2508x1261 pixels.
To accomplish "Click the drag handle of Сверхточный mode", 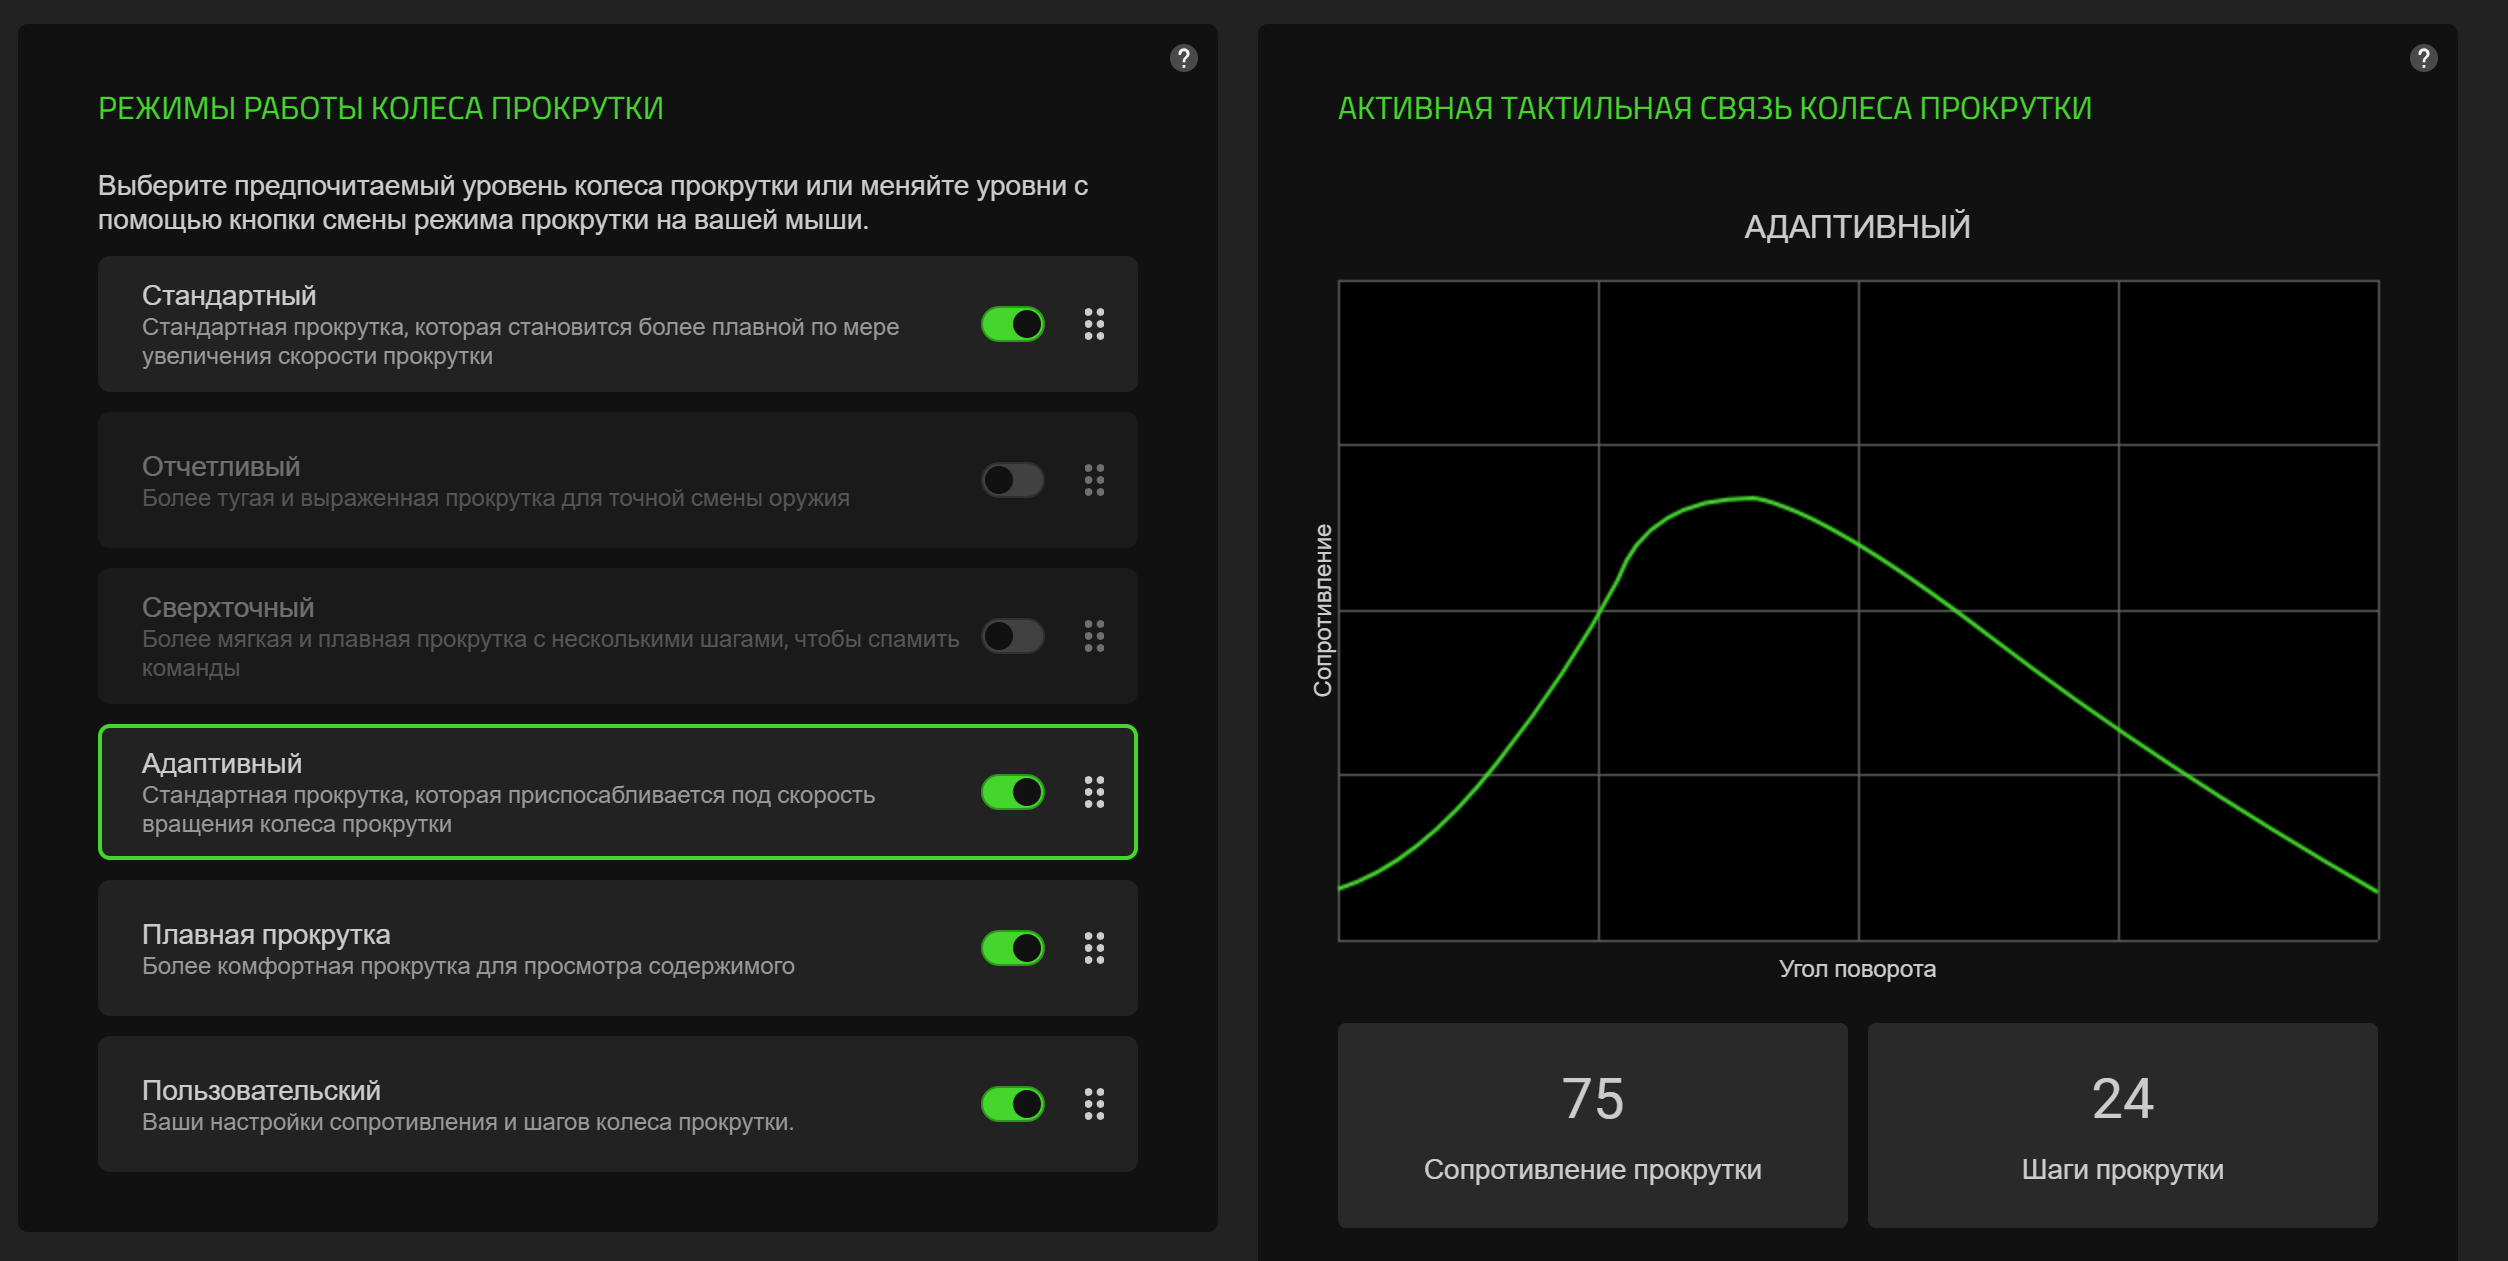I will tap(1094, 636).
